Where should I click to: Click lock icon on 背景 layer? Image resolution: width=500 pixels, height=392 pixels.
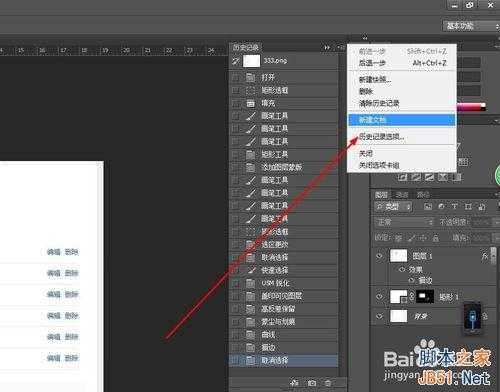(485, 316)
